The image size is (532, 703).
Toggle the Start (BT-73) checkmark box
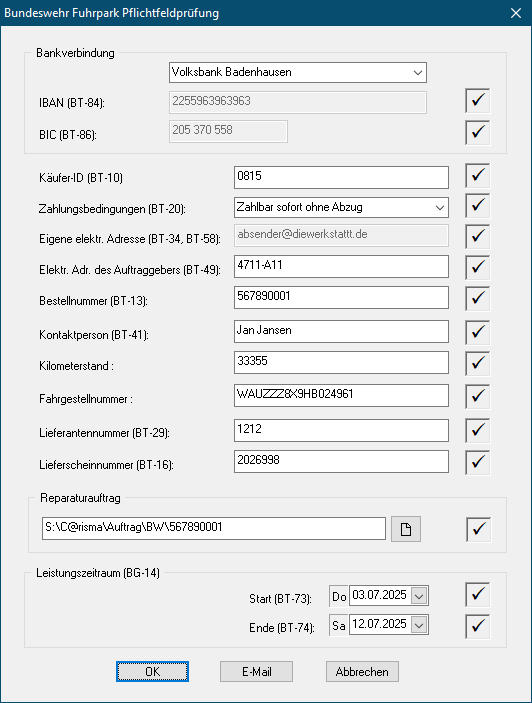pos(477,595)
